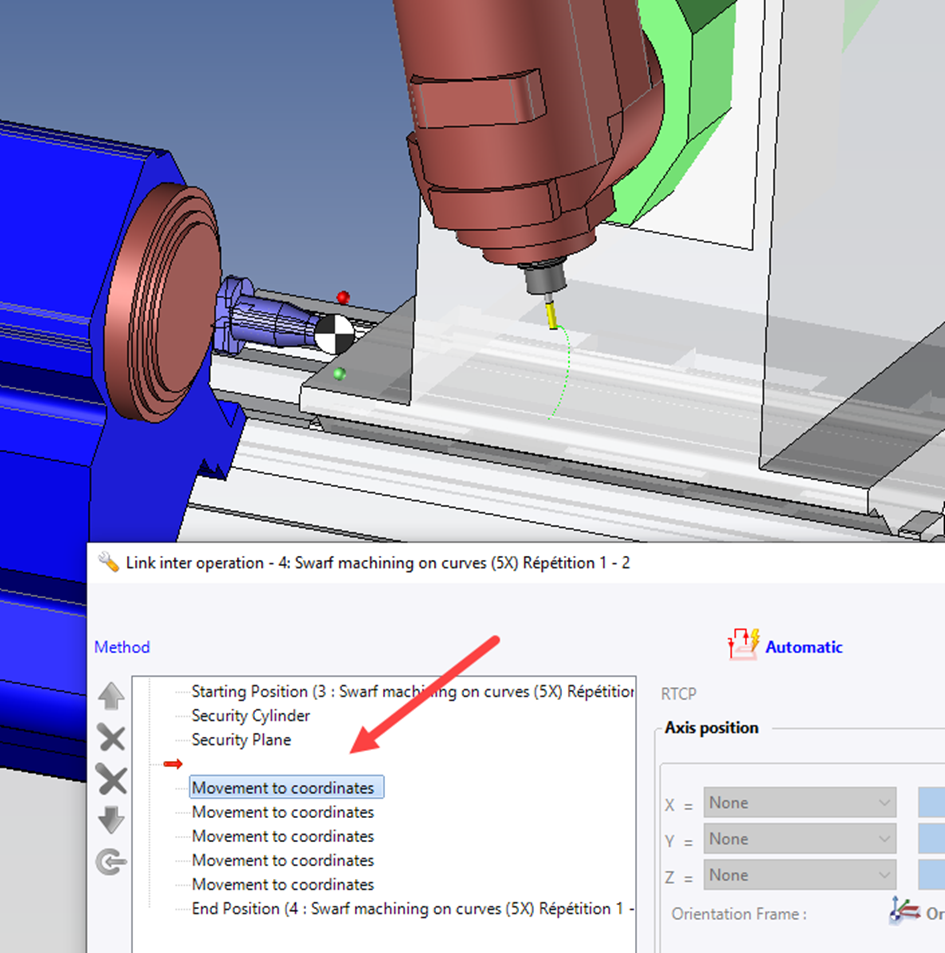945x953 pixels.
Task: Move selected link step up with arrow
Action: (x=111, y=697)
